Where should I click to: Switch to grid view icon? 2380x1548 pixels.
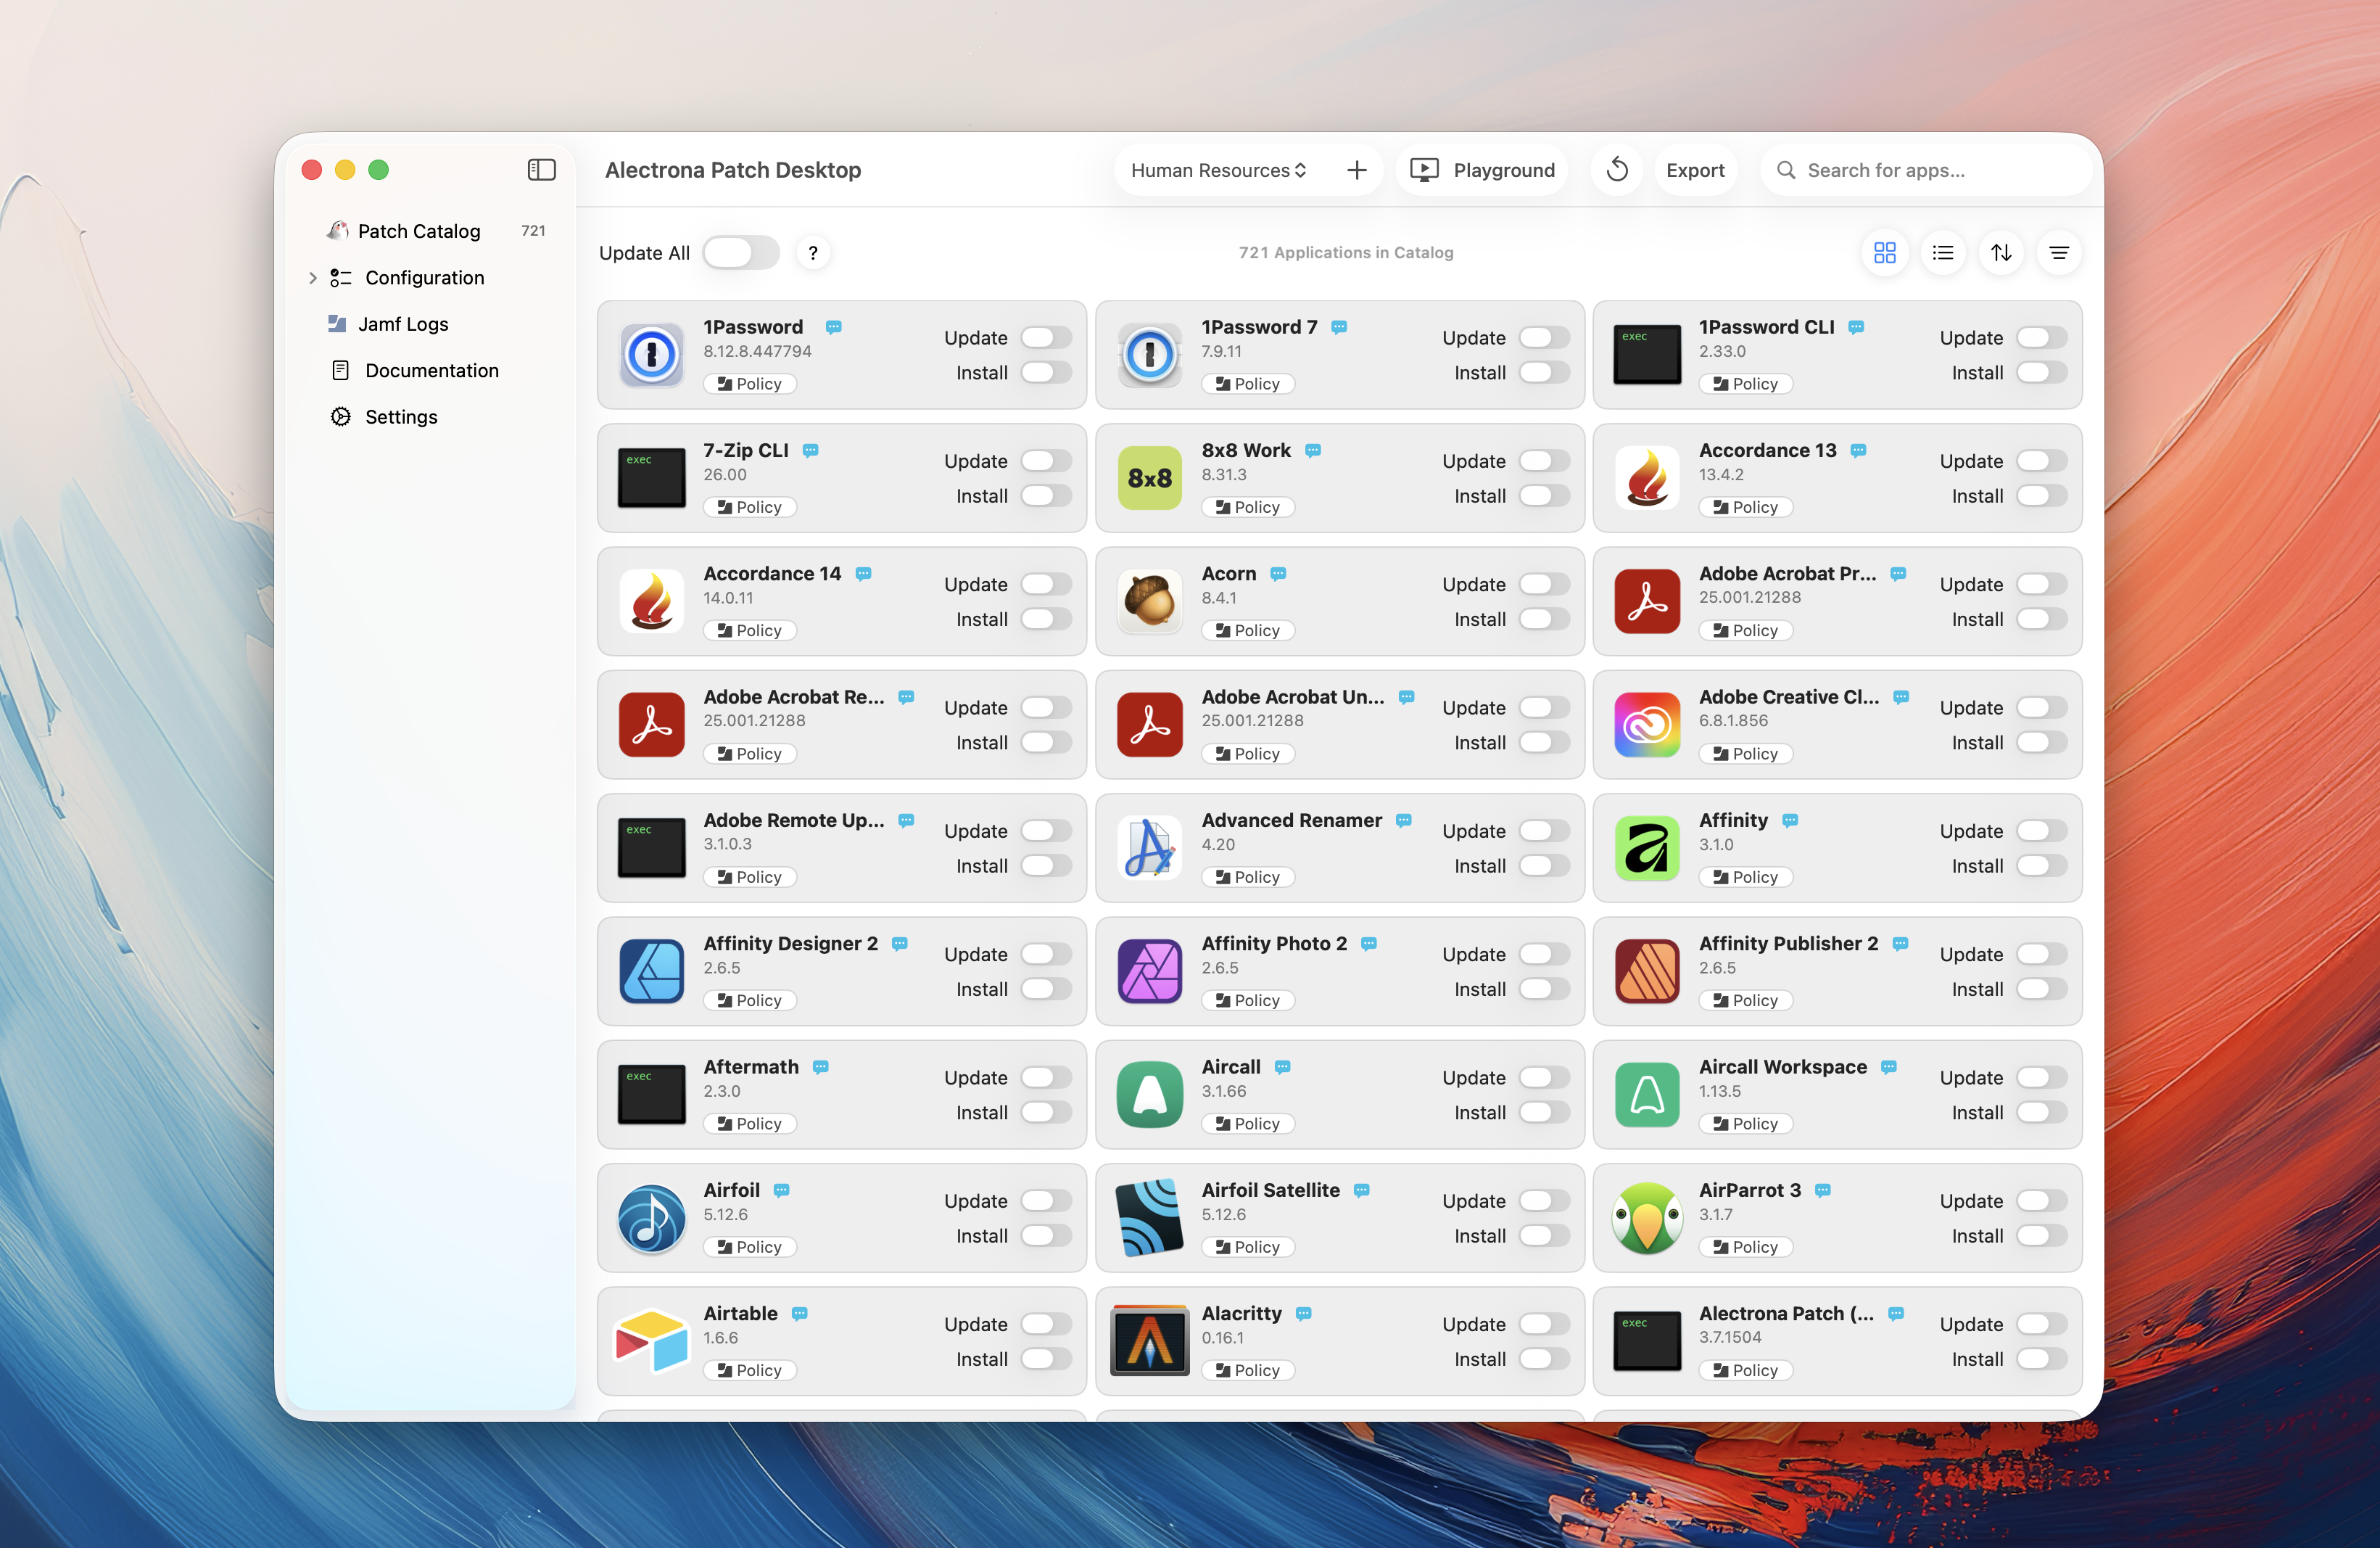(x=1884, y=253)
